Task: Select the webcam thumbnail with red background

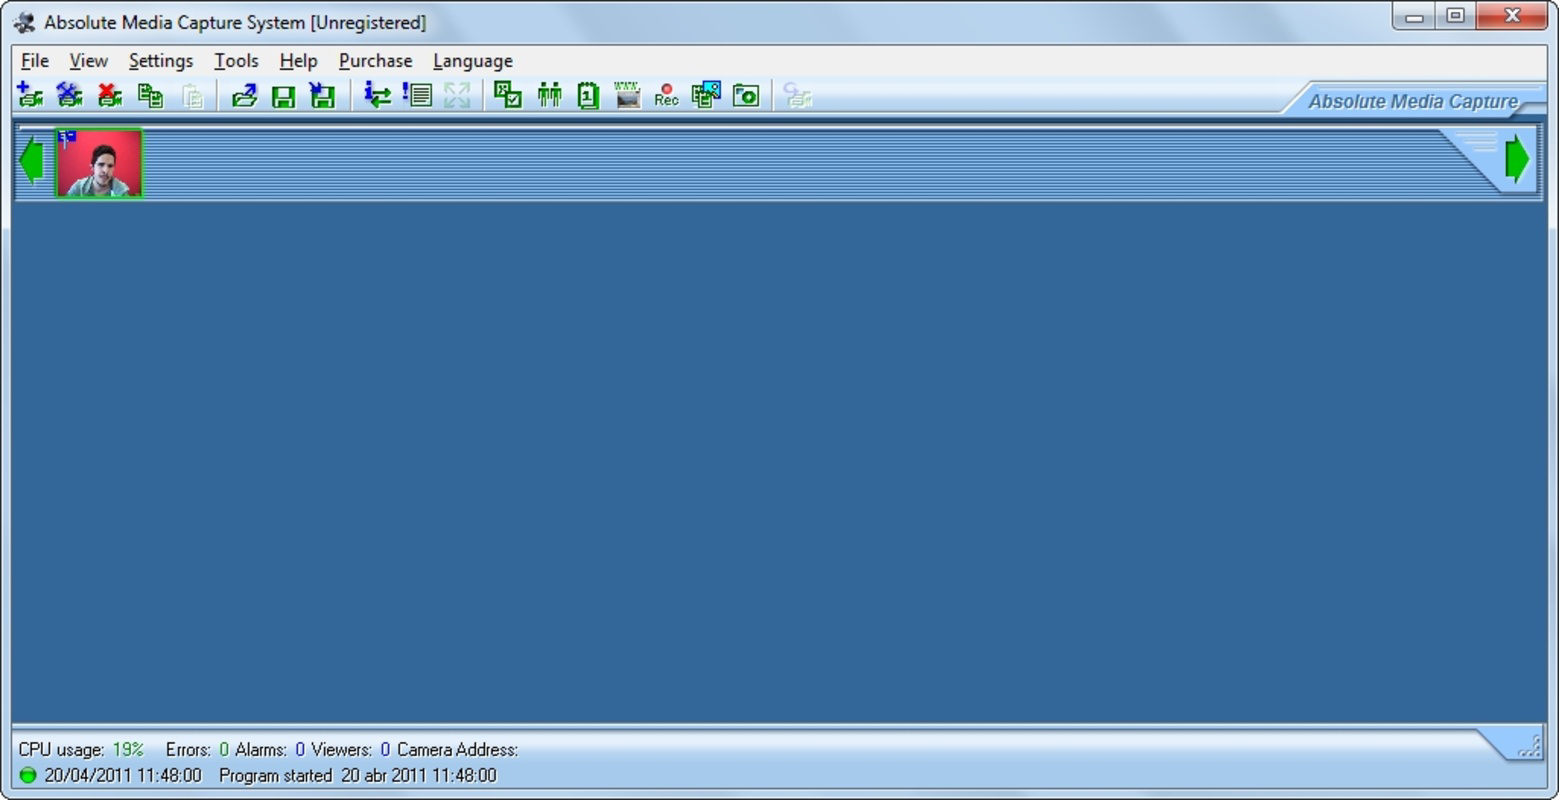Action: click(99, 163)
